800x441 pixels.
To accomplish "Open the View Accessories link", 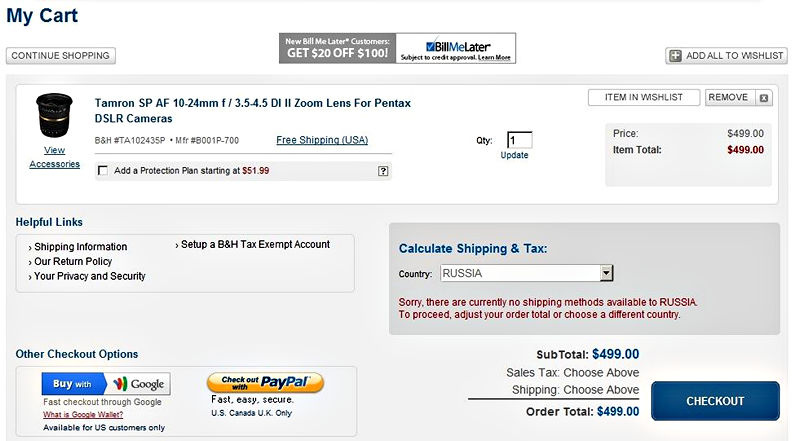I will [54, 157].
